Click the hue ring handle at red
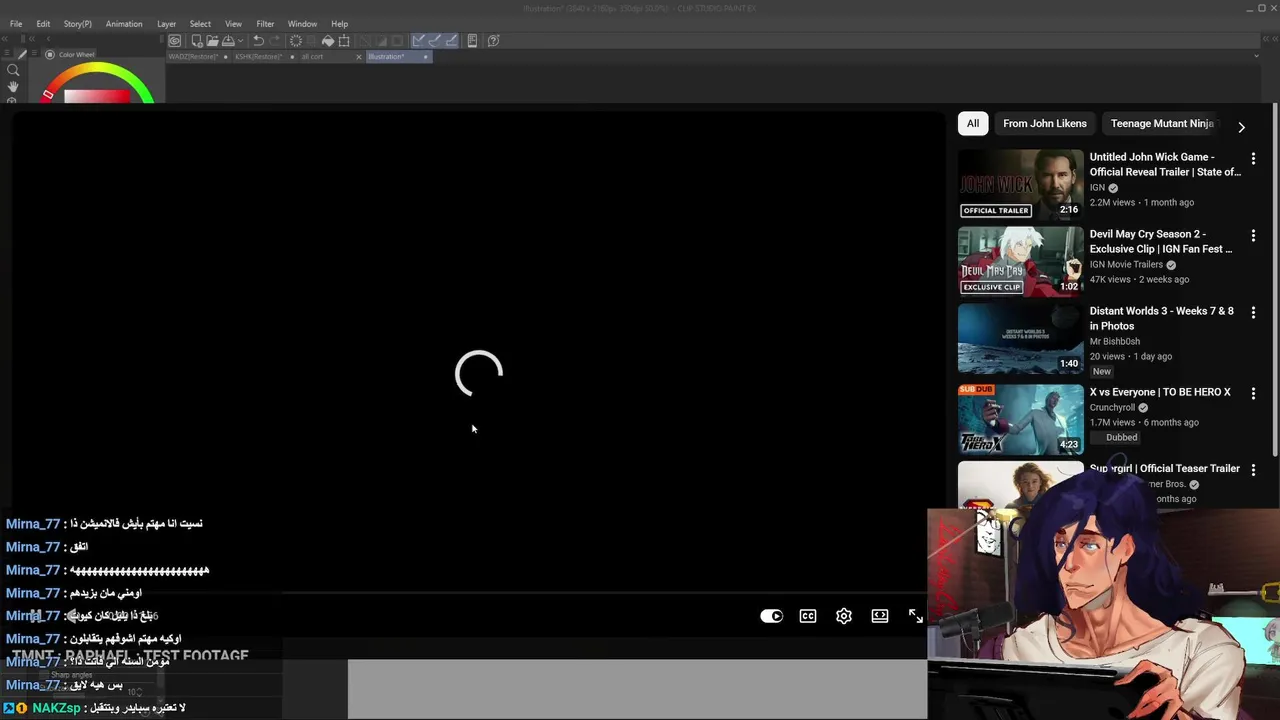The width and height of the screenshot is (1280, 720). click(x=48, y=95)
